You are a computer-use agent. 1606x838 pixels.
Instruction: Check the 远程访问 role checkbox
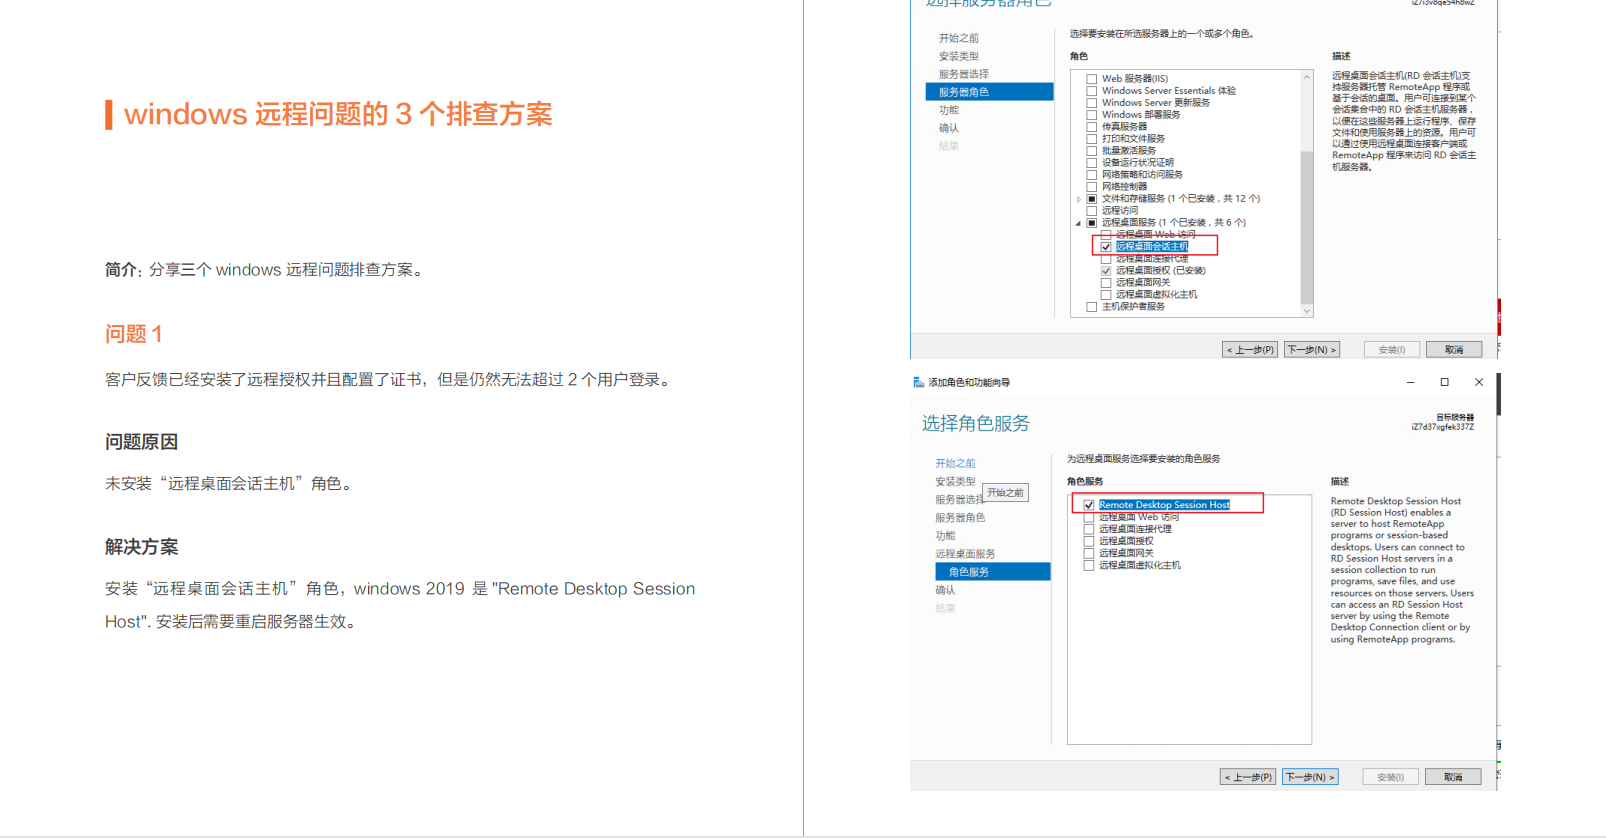click(x=1092, y=211)
